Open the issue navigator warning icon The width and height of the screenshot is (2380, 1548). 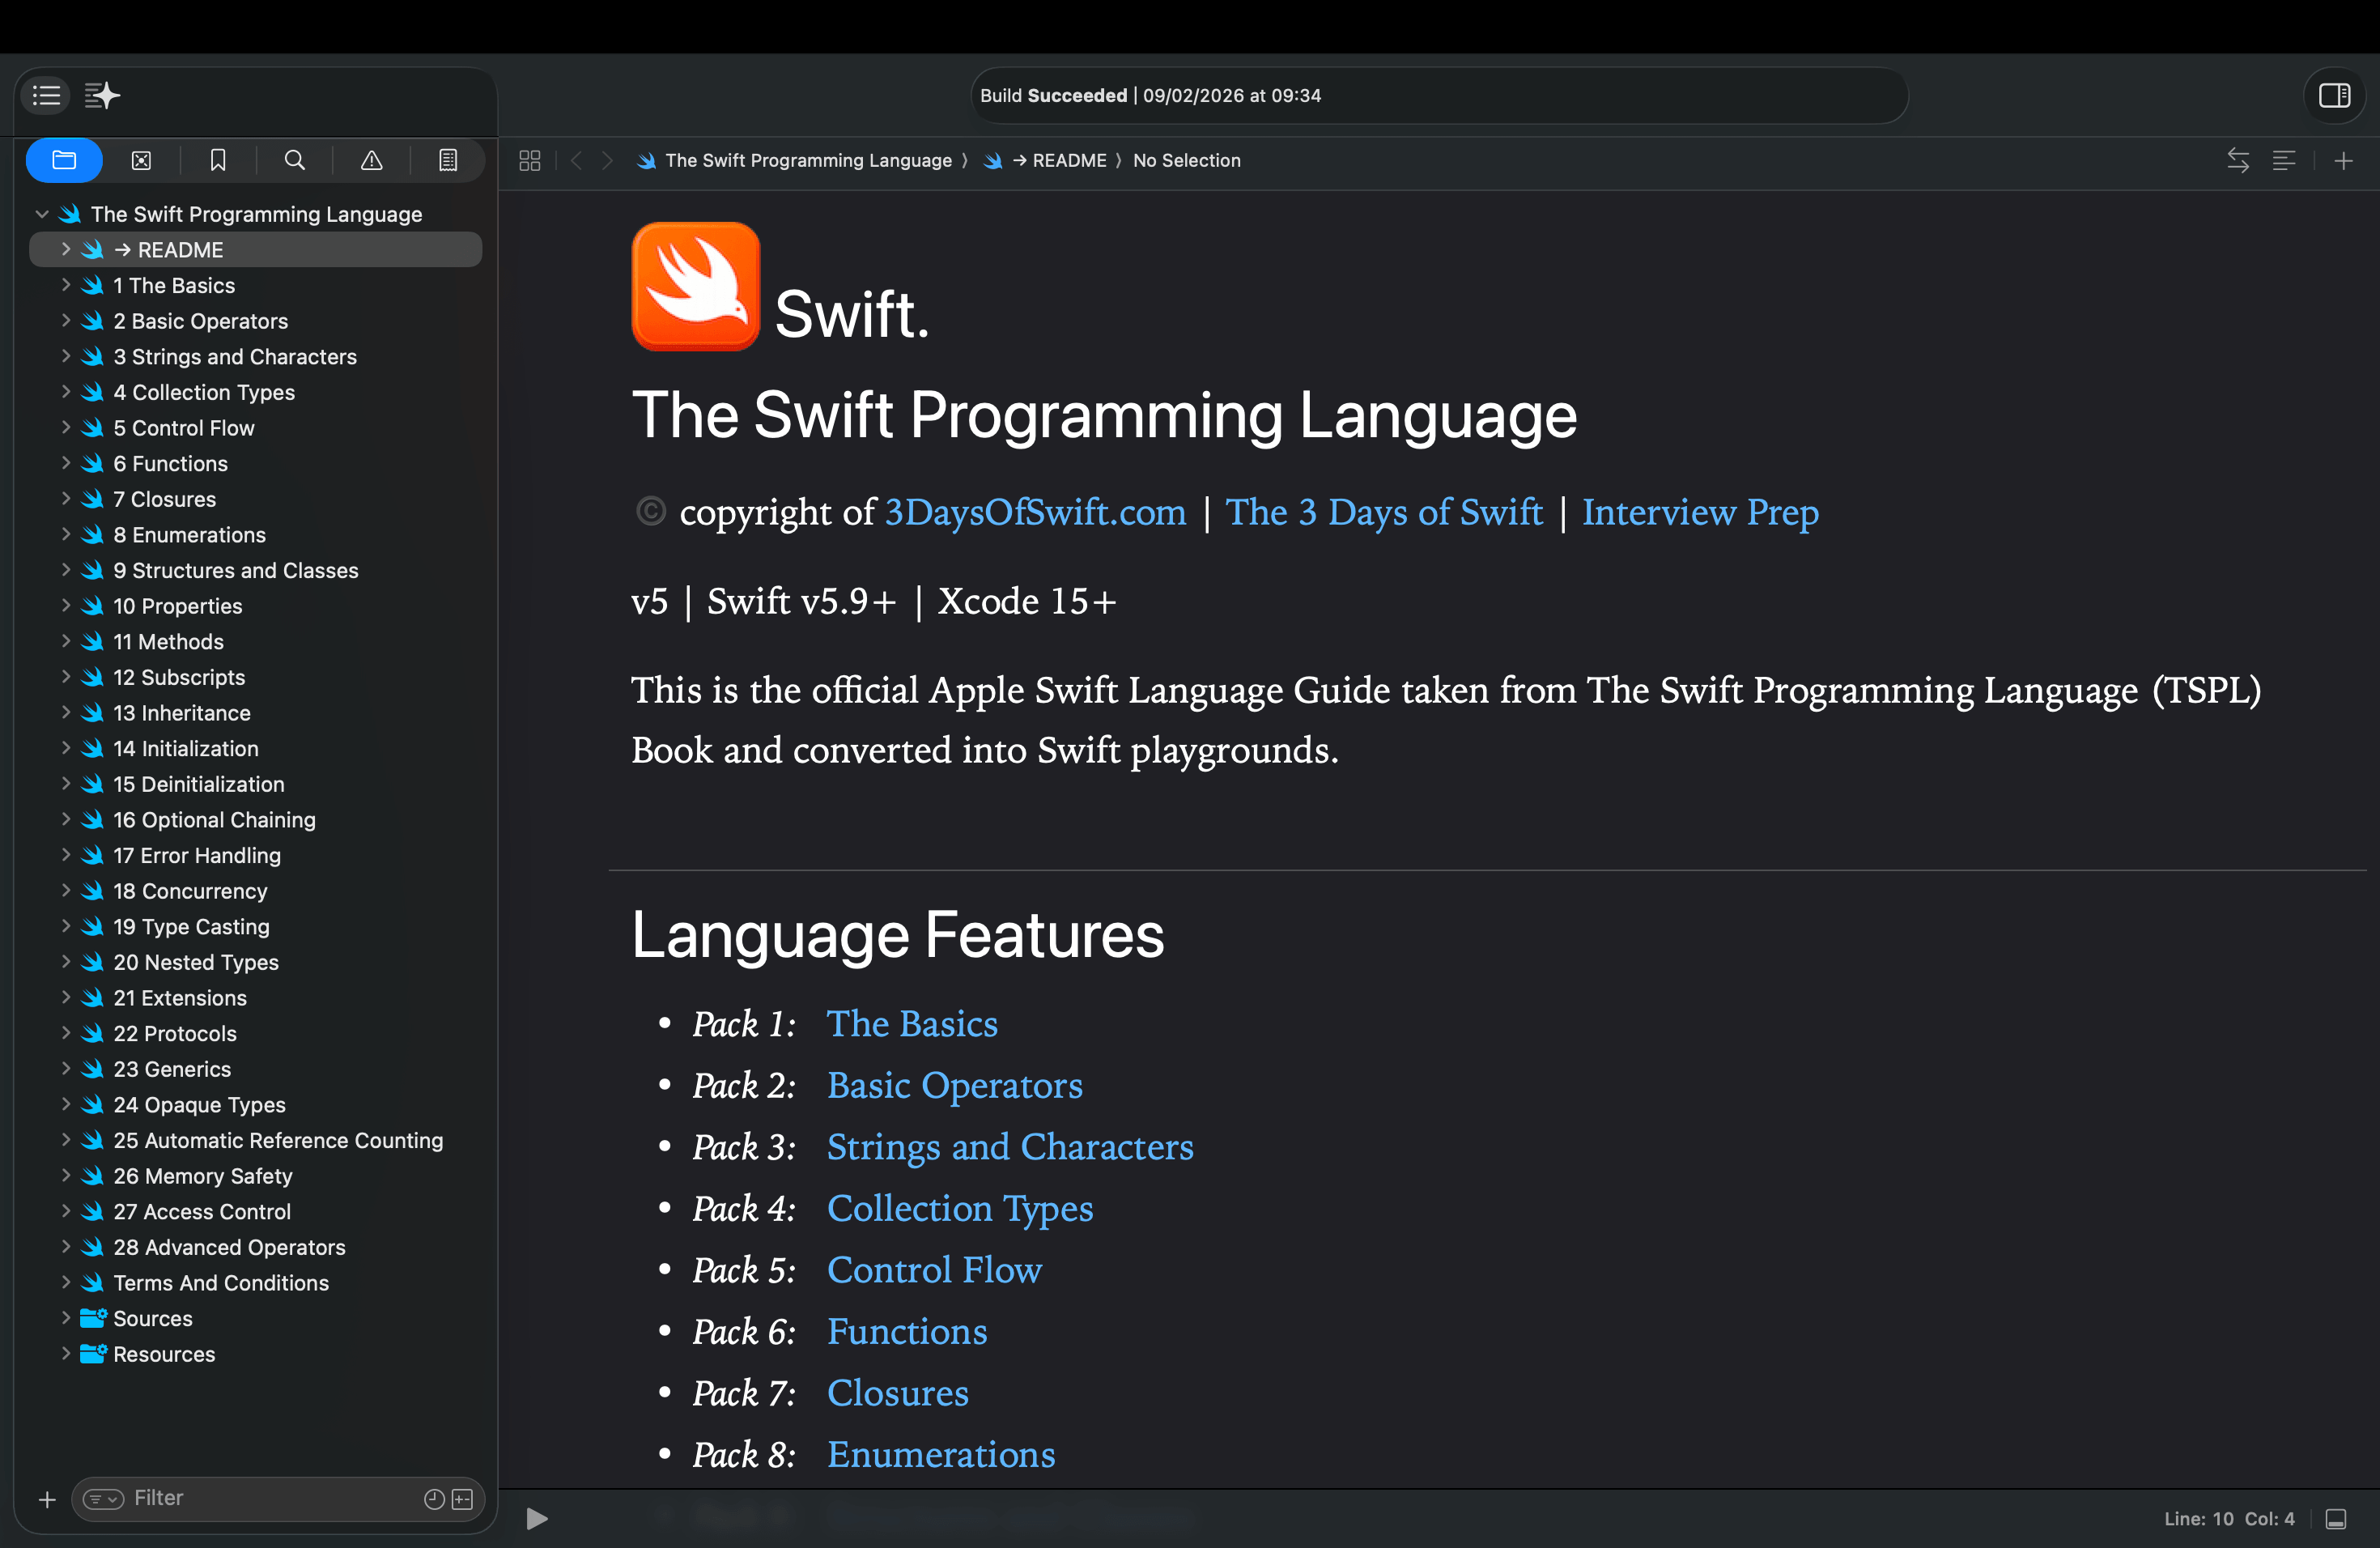point(371,160)
